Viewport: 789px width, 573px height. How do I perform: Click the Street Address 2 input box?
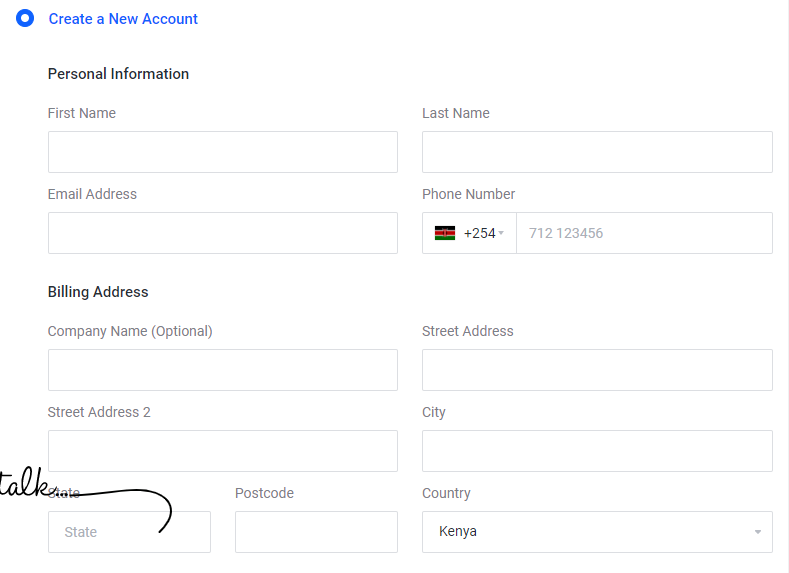click(223, 451)
